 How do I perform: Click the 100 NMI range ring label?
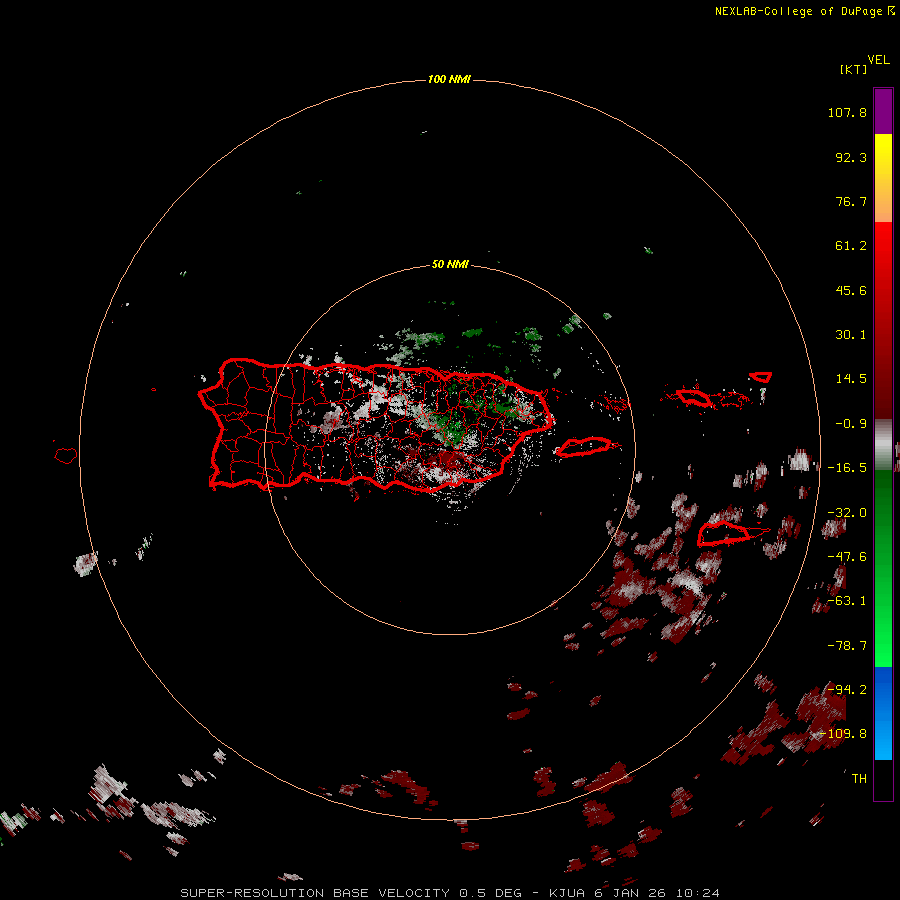tap(449, 79)
